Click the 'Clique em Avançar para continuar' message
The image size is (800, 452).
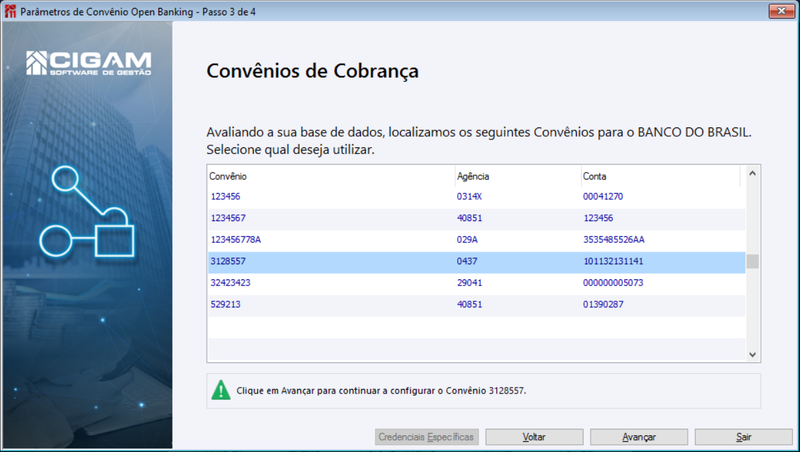[x=381, y=391]
